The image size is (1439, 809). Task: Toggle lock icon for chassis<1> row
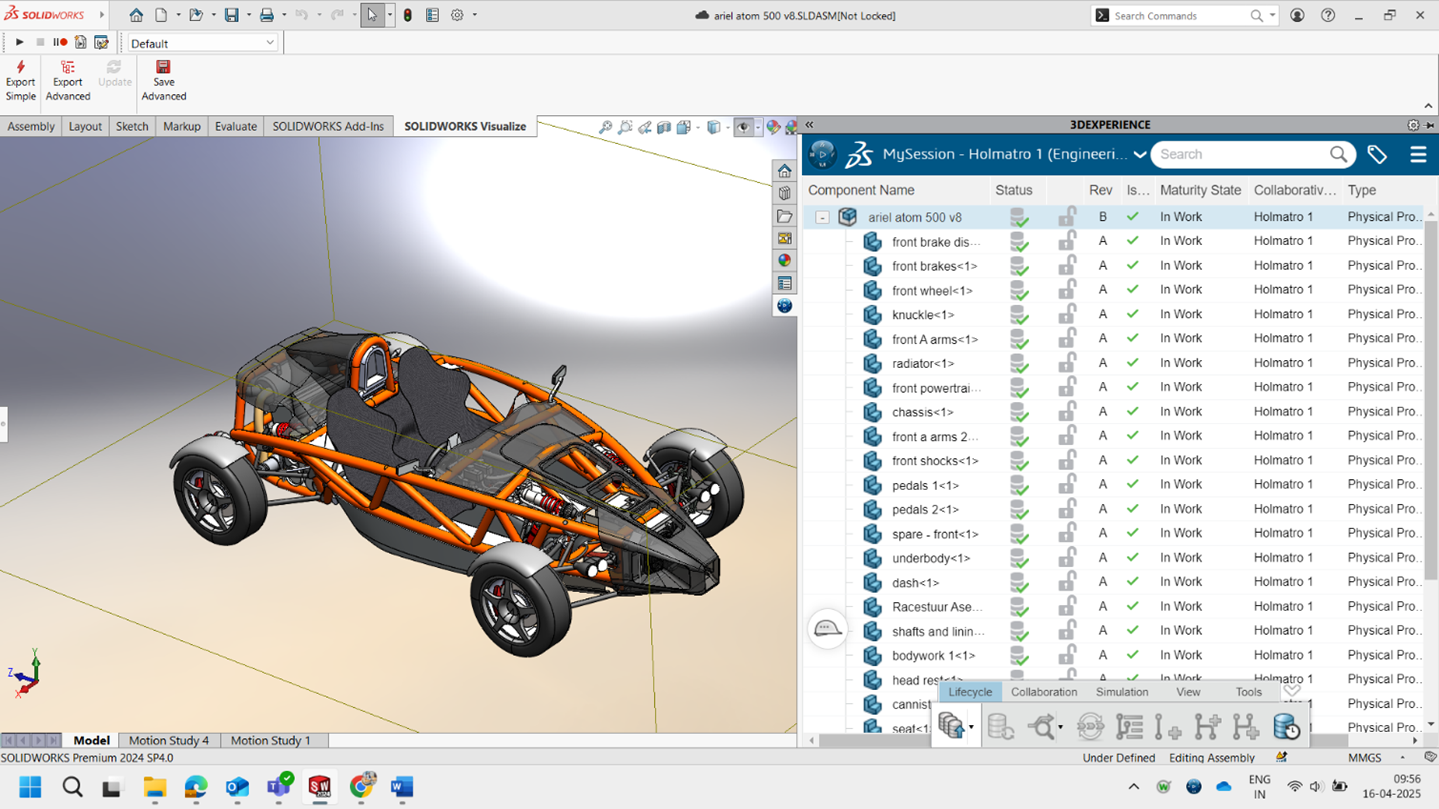pos(1067,412)
